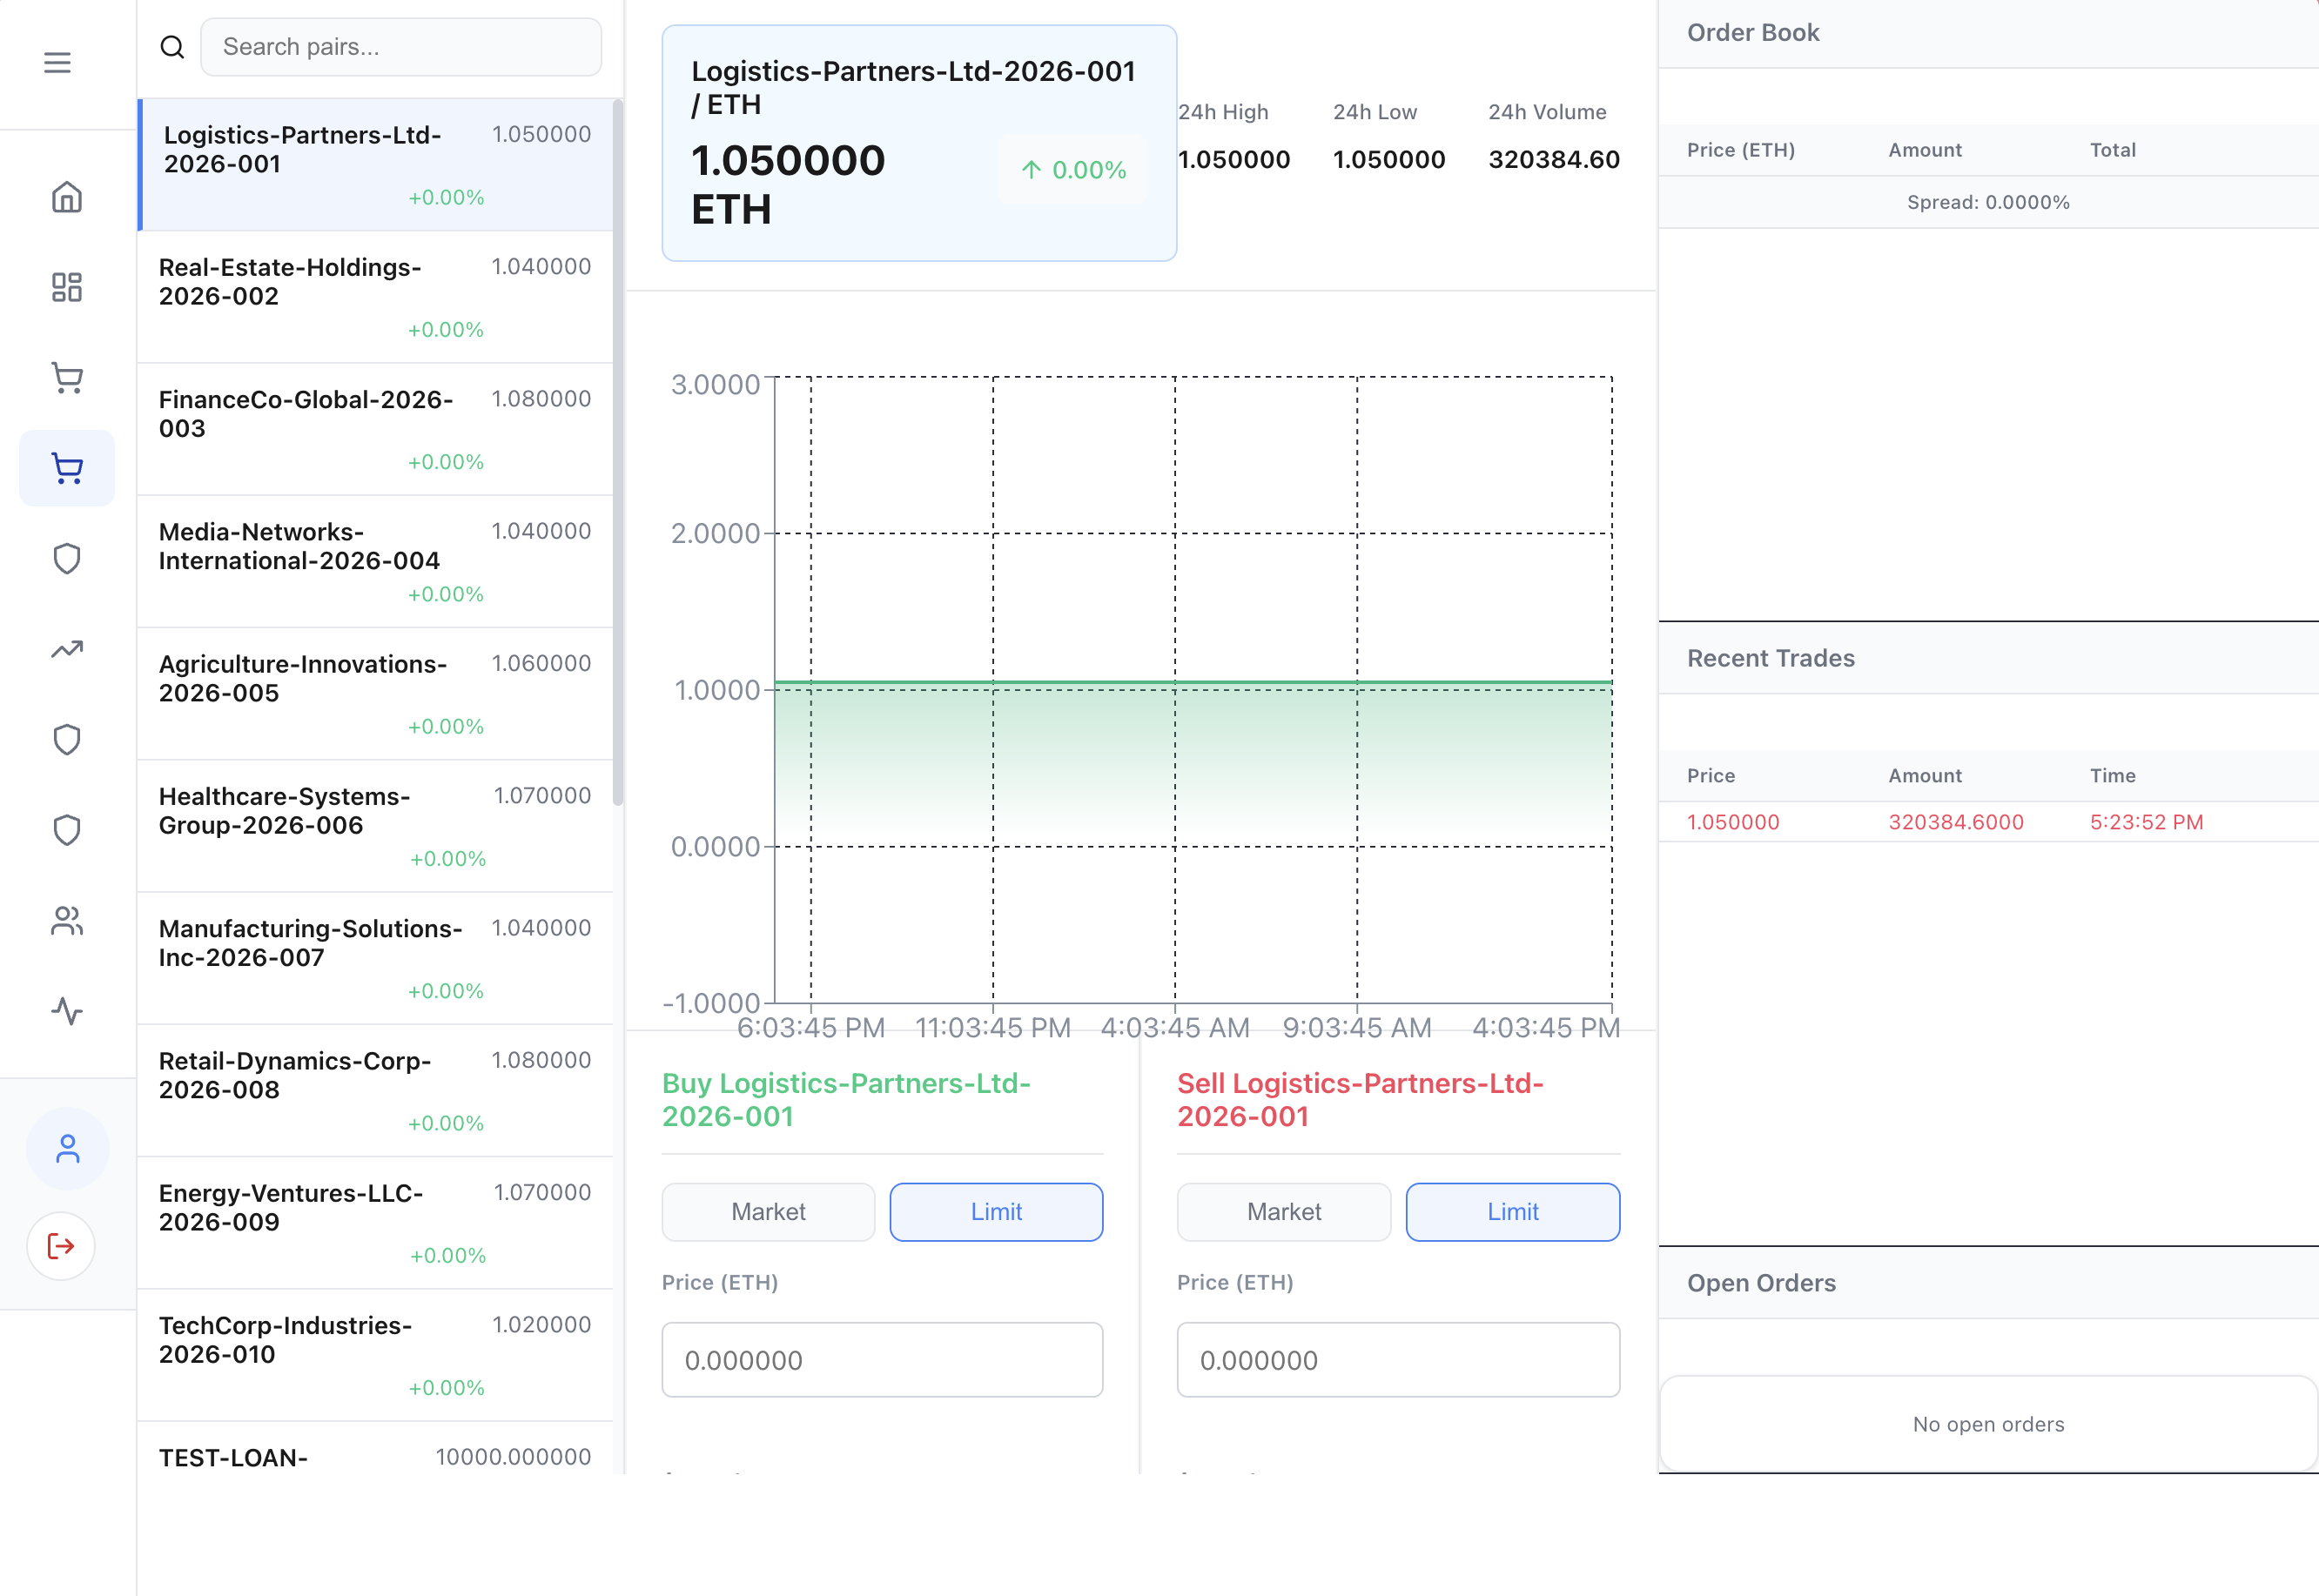Switch Buy order type to Market
Viewport: 2319px width, 1596px height.
click(767, 1212)
